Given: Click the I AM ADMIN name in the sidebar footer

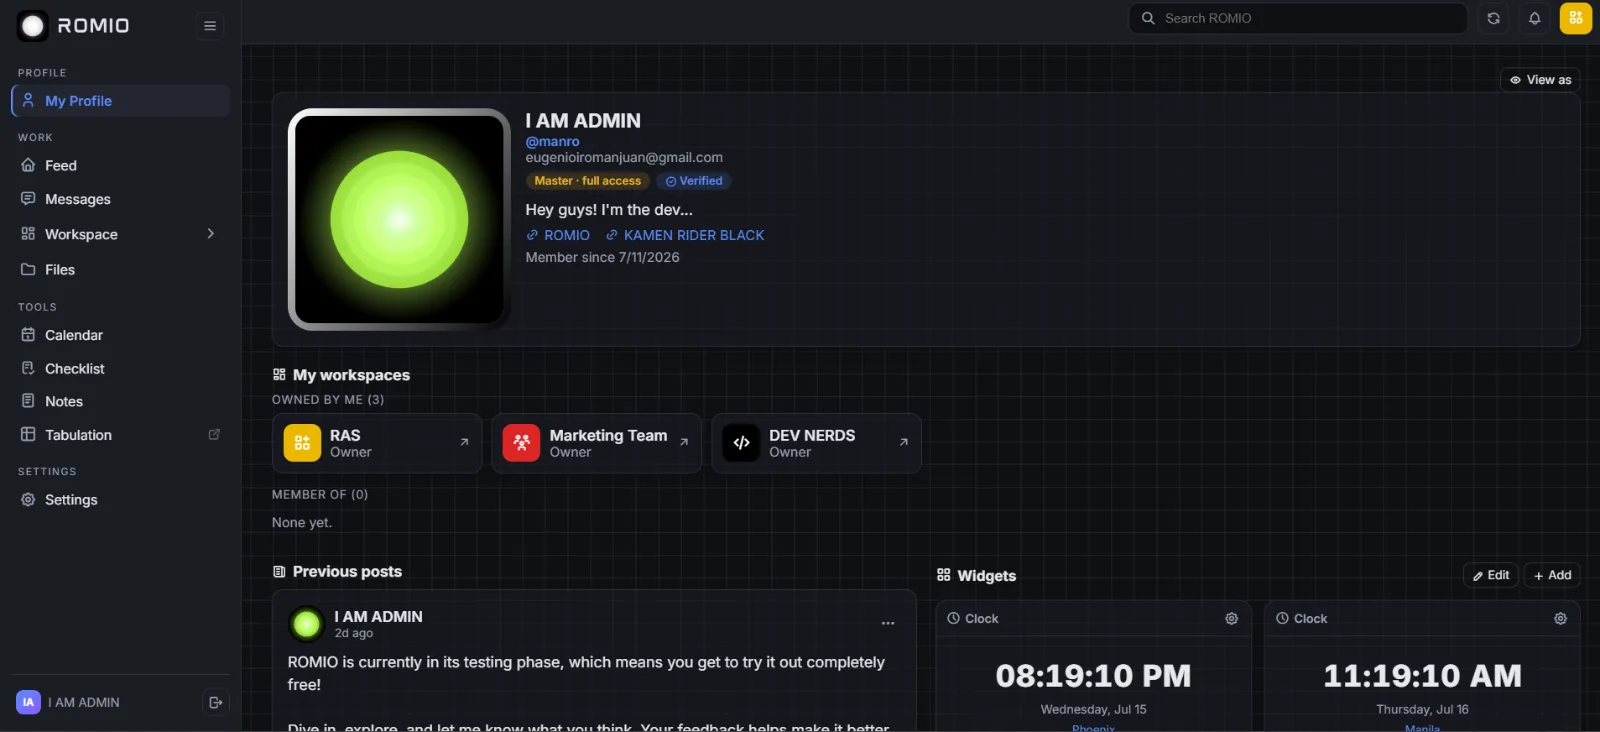Looking at the screenshot, I should click(84, 703).
